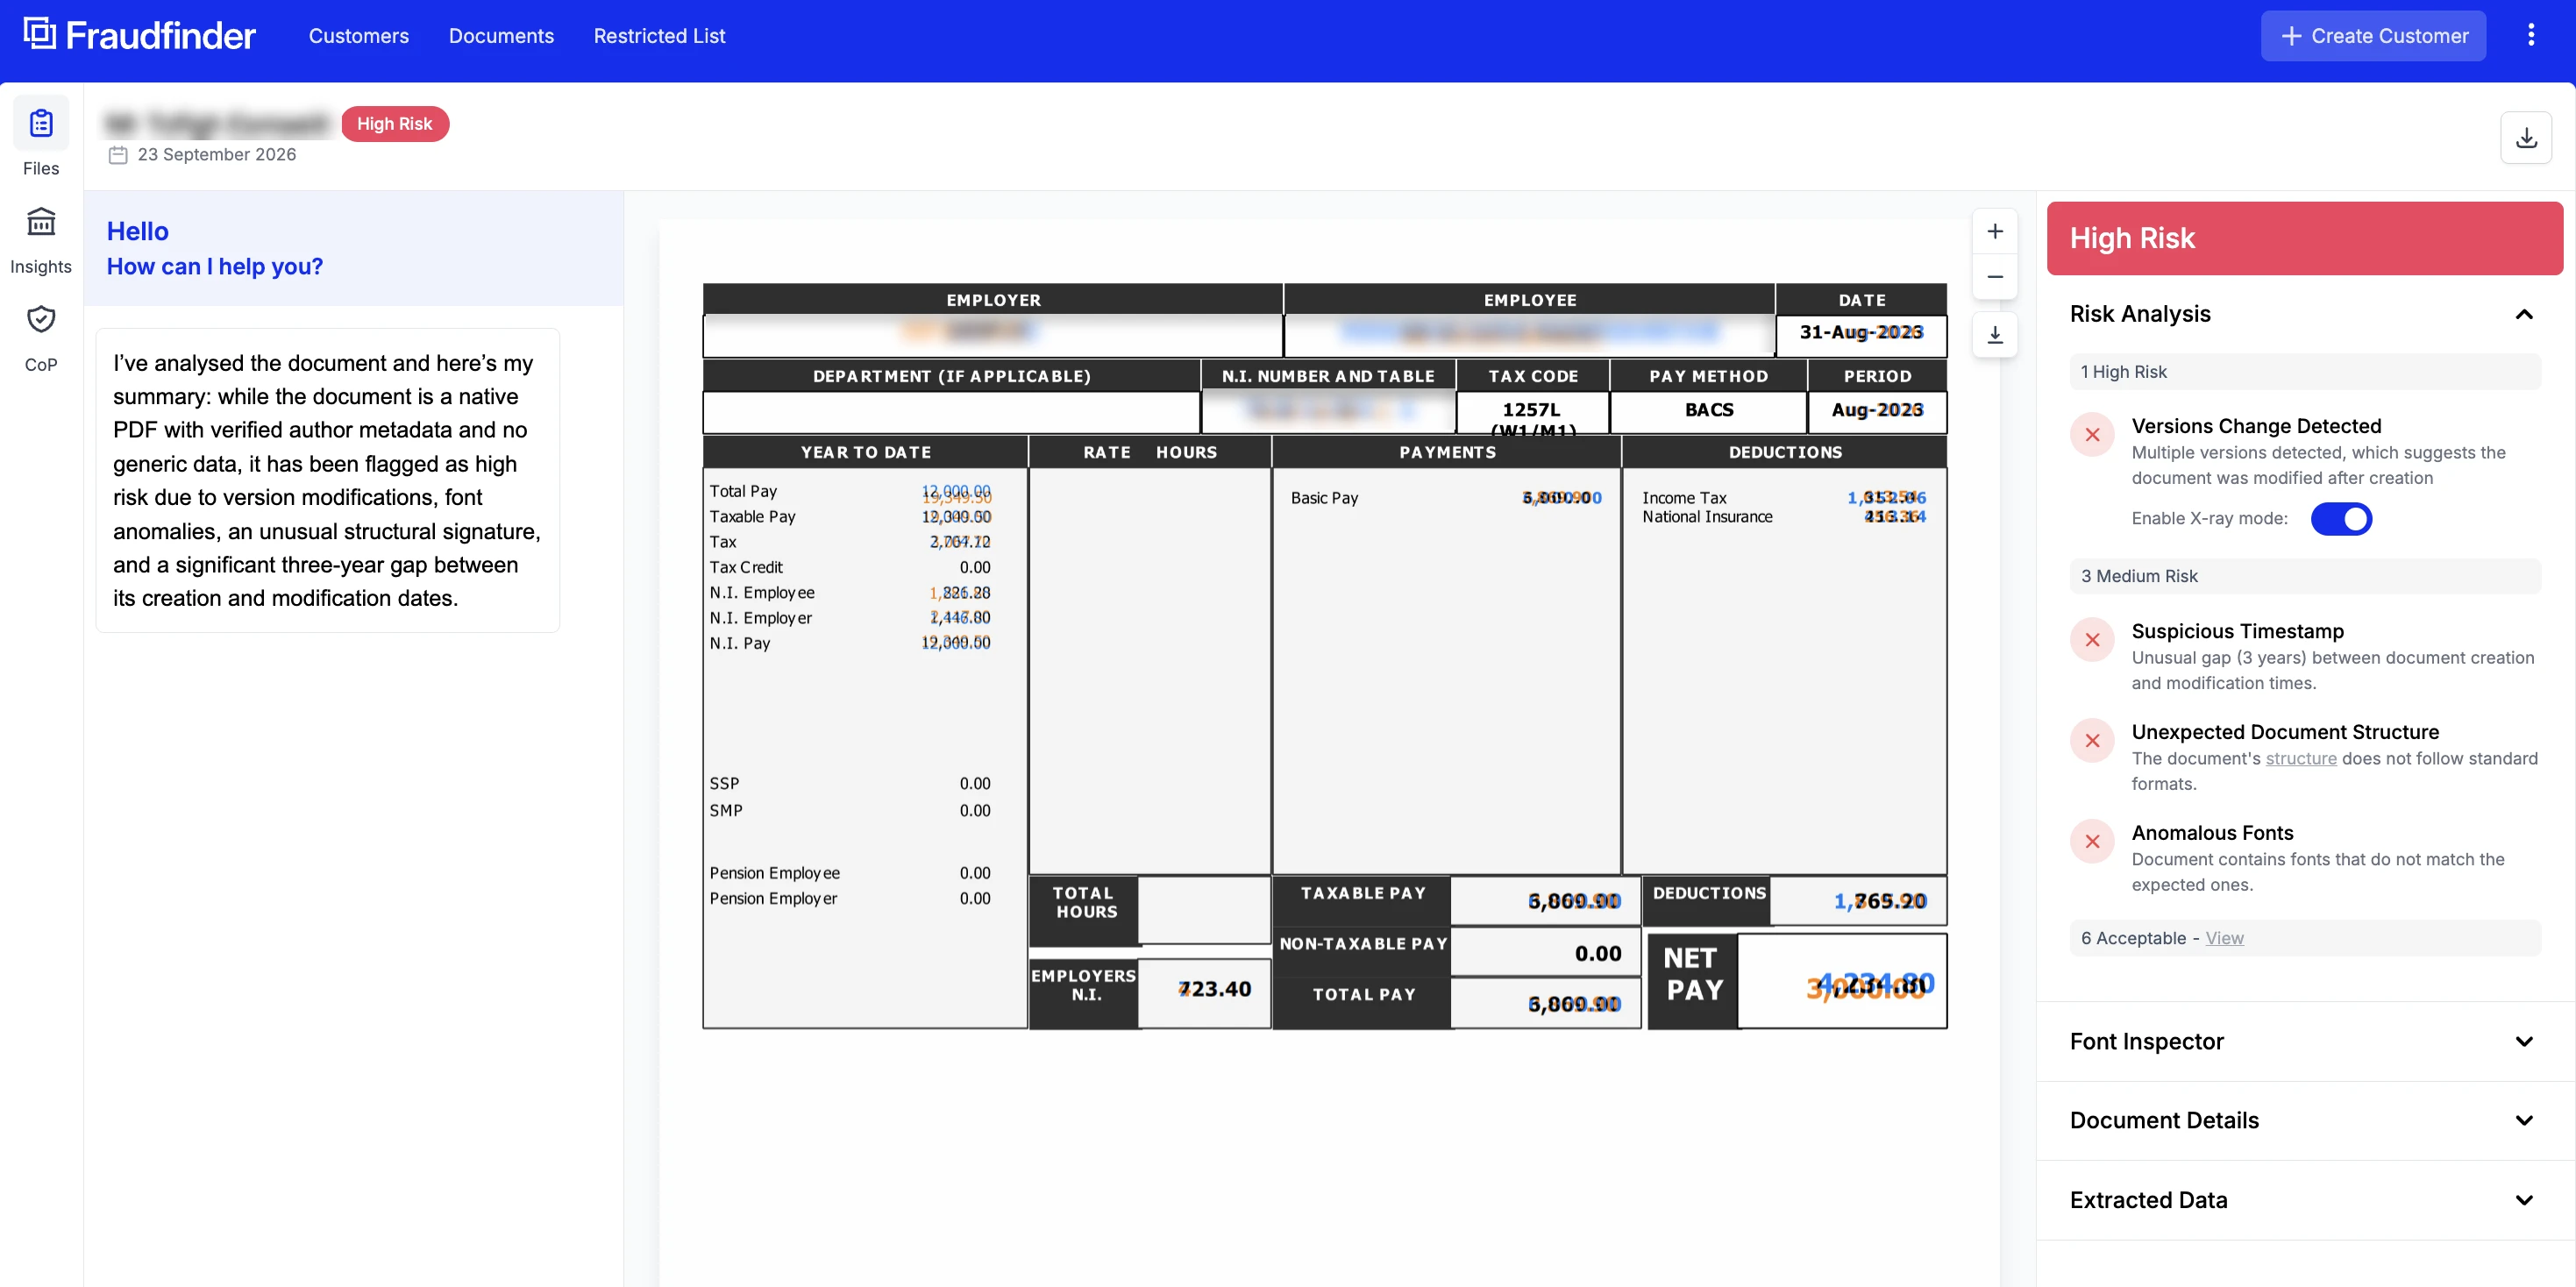
Task: Open the three-dot more options menu
Action: click(x=2531, y=35)
